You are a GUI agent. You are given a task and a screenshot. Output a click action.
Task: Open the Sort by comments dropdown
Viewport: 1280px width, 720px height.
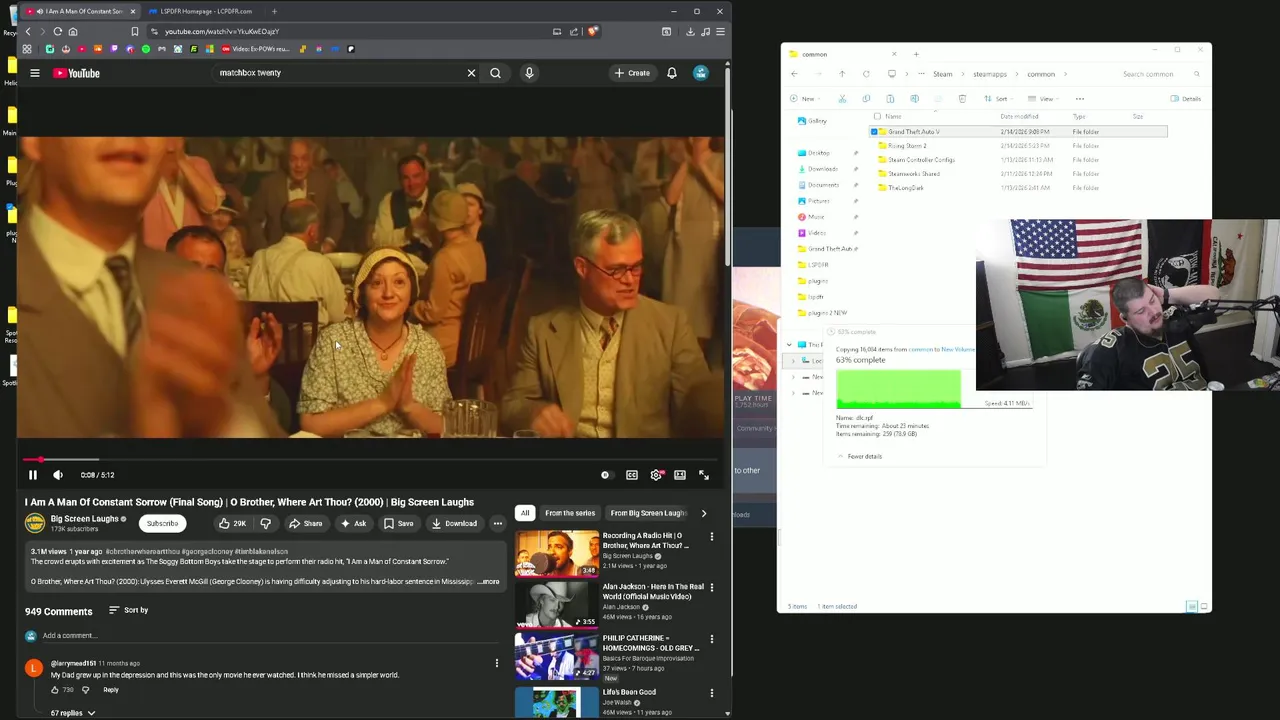[128, 610]
